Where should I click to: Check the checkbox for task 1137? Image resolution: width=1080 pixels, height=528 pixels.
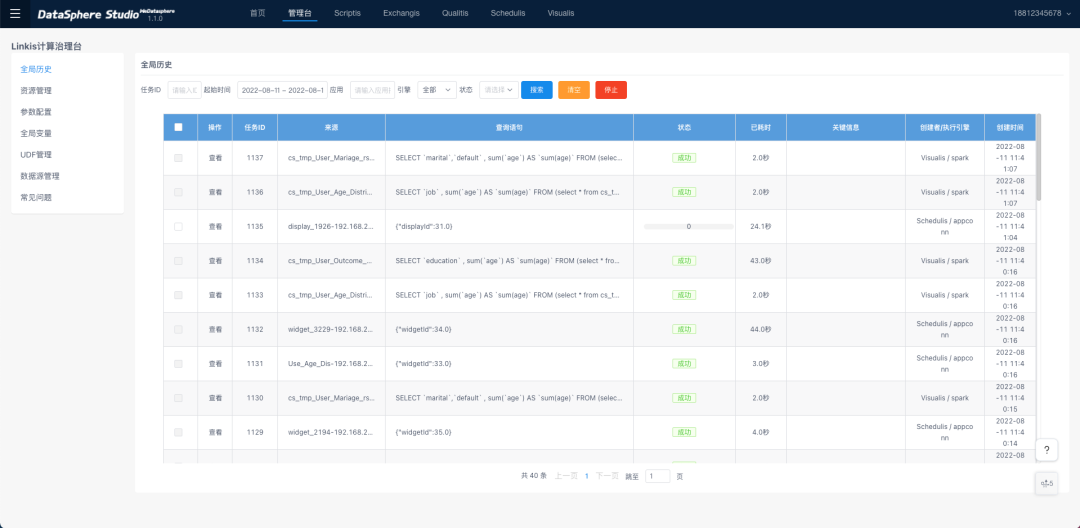pos(178,158)
